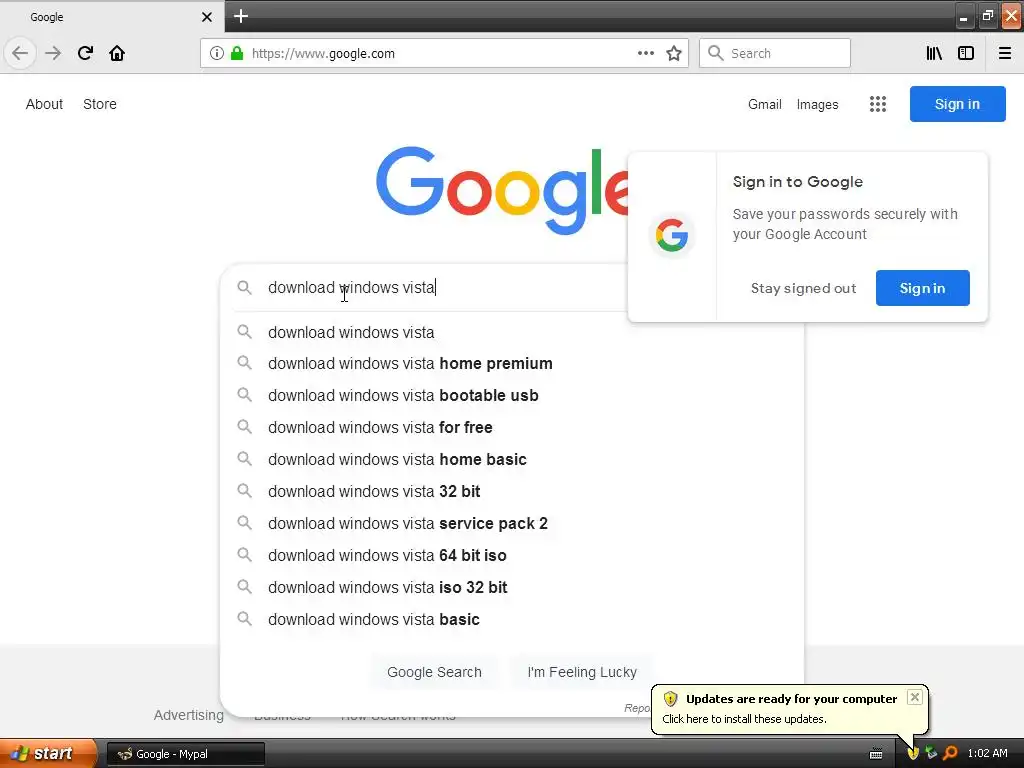Image resolution: width=1024 pixels, height=768 pixels.
Task: Open a new tab with plus button
Action: pyautogui.click(x=241, y=16)
